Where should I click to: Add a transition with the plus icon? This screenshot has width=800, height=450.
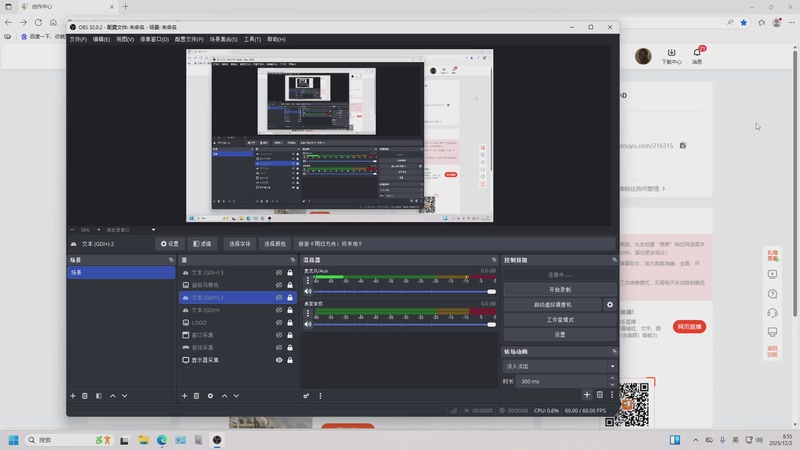pos(587,395)
